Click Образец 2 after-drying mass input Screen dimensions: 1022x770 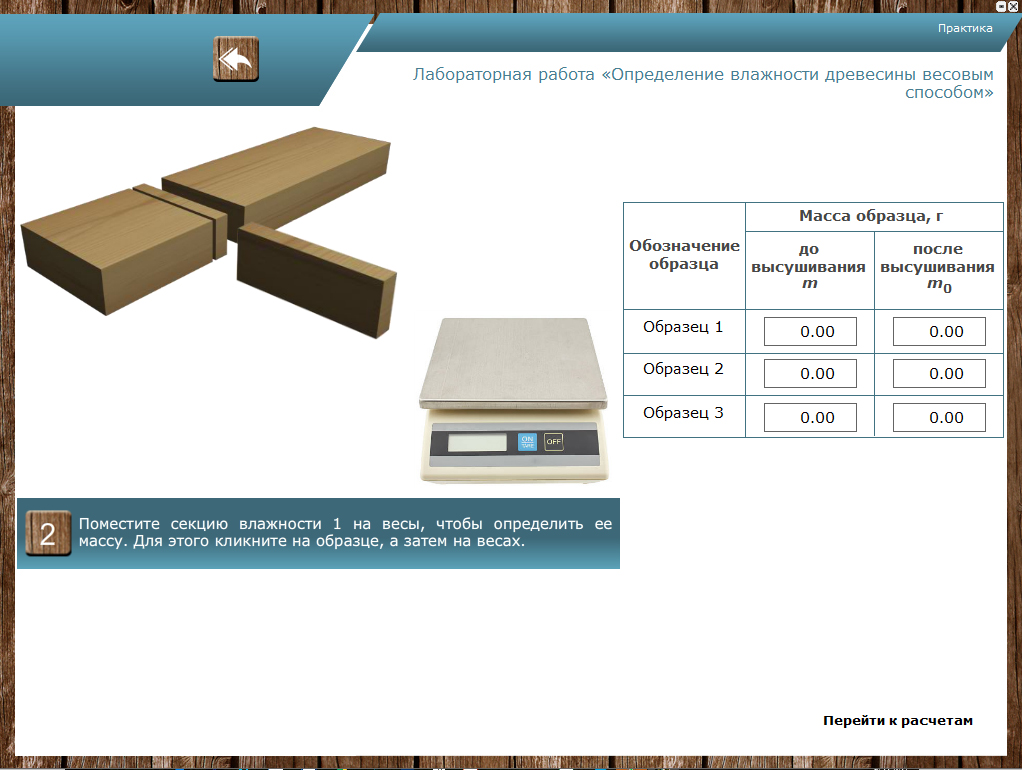tap(939, 374)
